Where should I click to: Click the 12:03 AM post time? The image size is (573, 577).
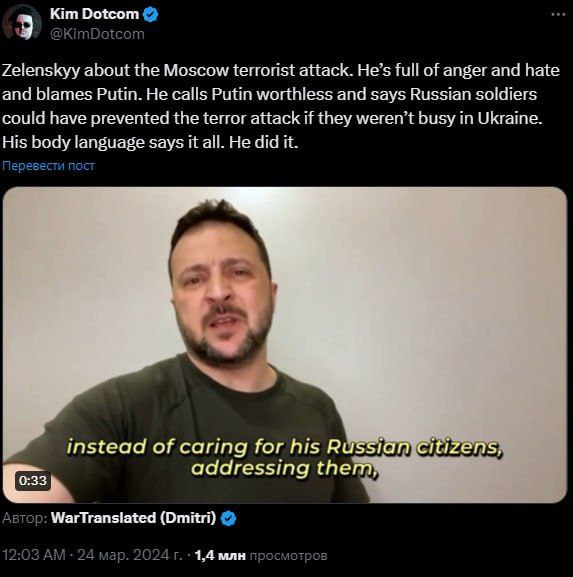tap(34, 555)
